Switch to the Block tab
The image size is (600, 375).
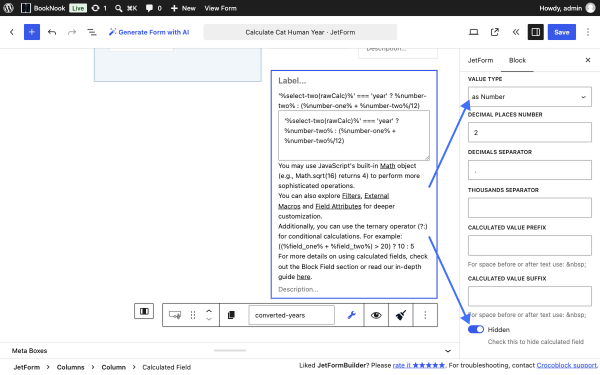tap(517, 60)
